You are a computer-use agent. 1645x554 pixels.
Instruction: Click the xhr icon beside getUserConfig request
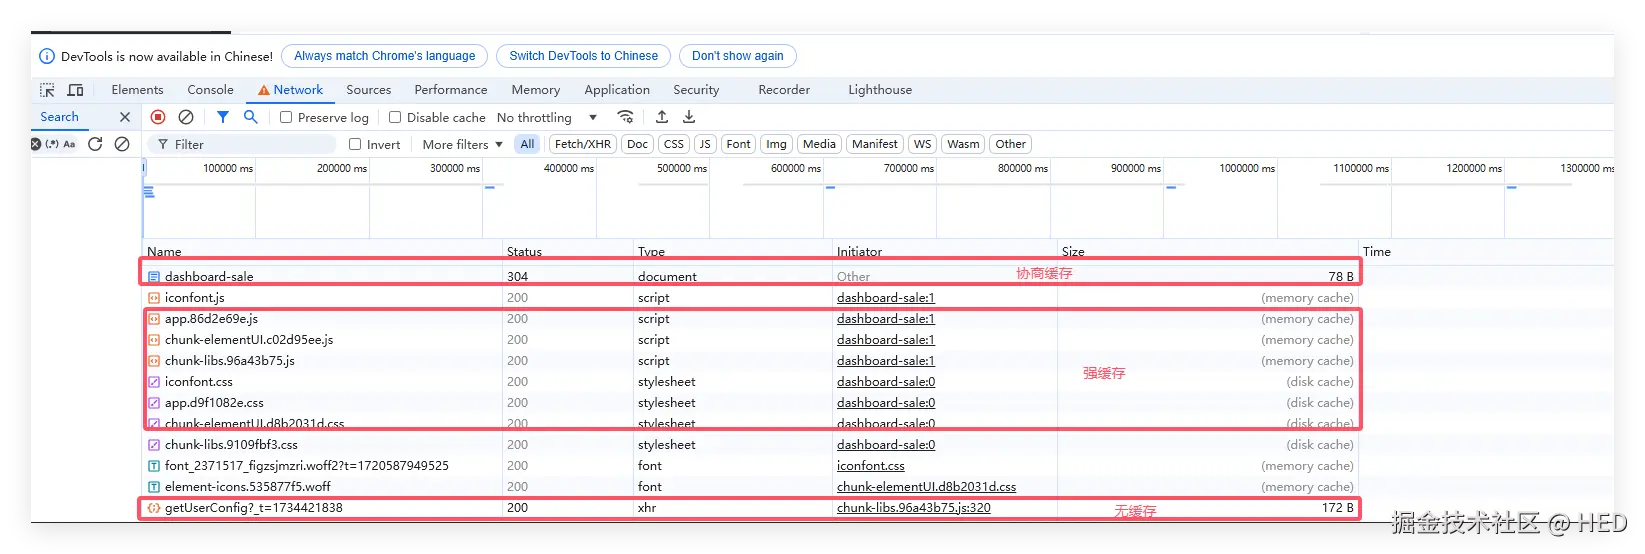point(154,508)
